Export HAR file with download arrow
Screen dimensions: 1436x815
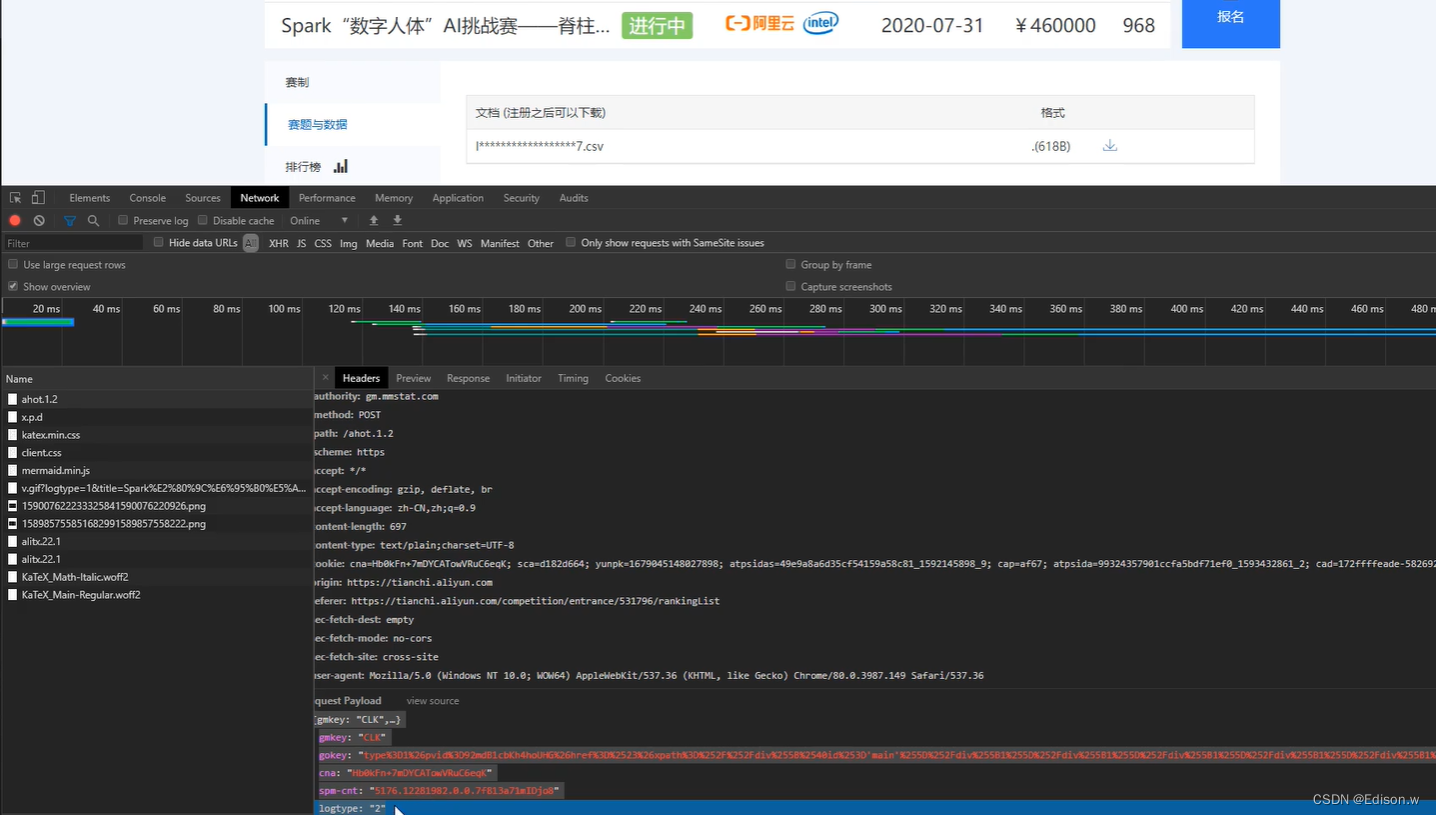click(x=397, y=220)
